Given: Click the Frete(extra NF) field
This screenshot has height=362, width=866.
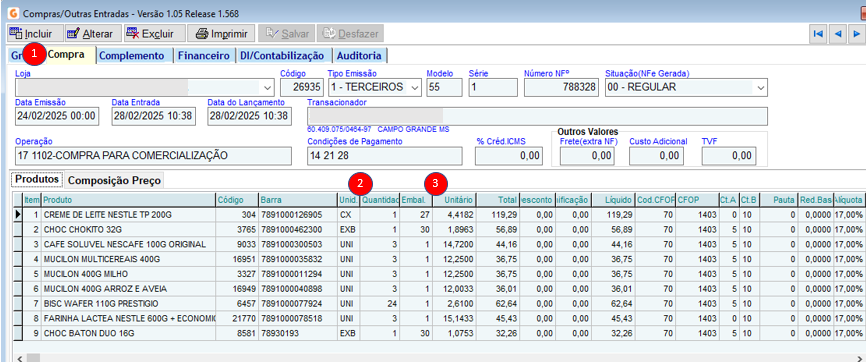Looking at the screenshot, I should [587, 156].
